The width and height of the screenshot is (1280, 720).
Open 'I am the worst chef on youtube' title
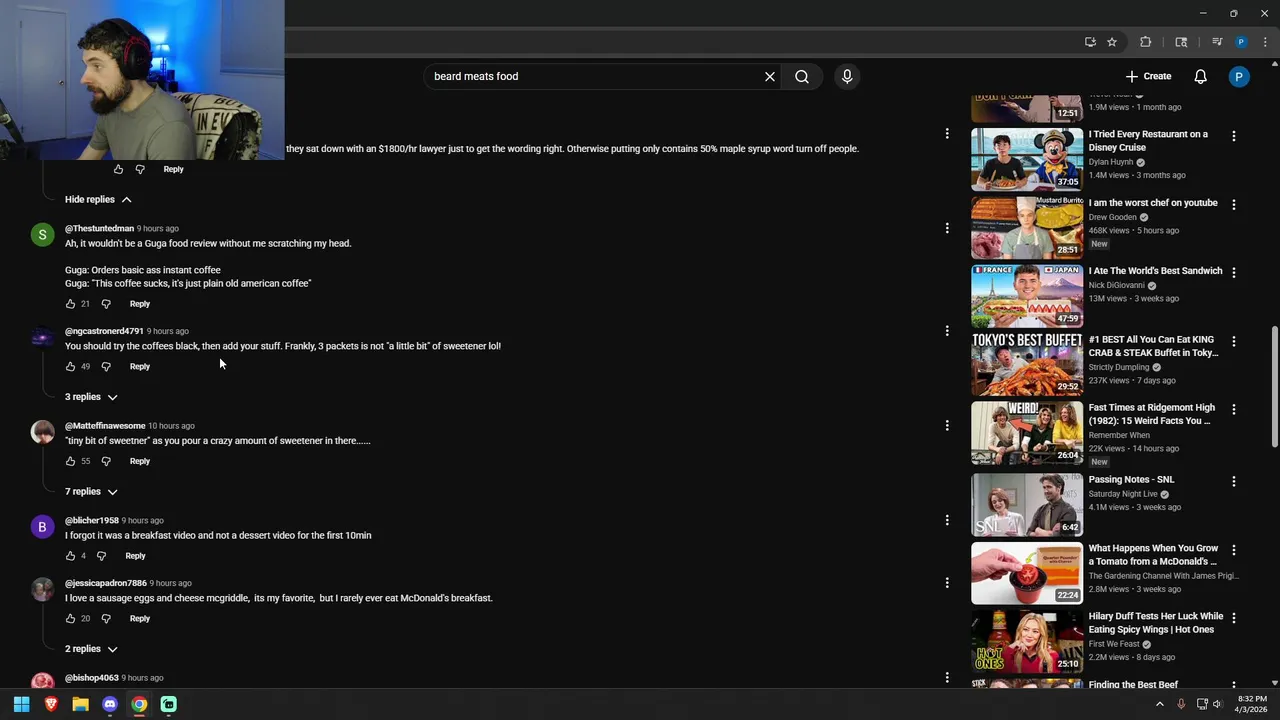[x=1153, y=203]
